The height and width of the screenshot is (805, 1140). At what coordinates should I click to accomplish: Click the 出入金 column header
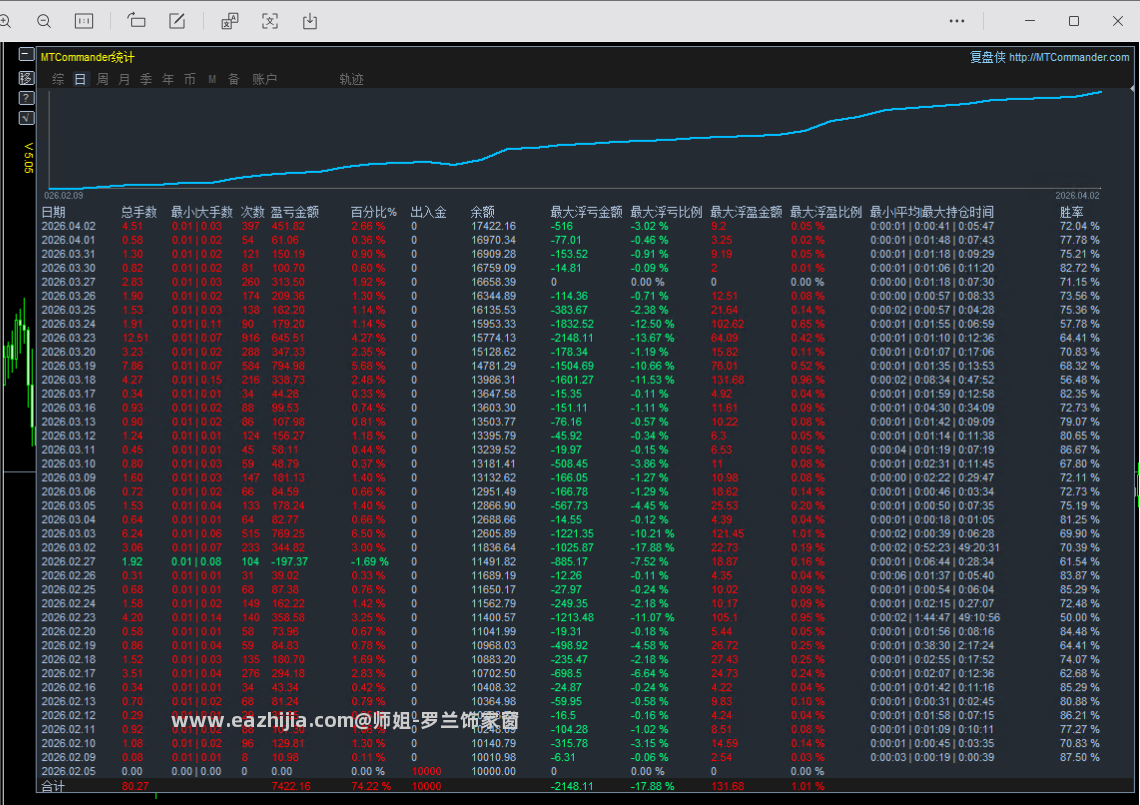coord(428,212)
